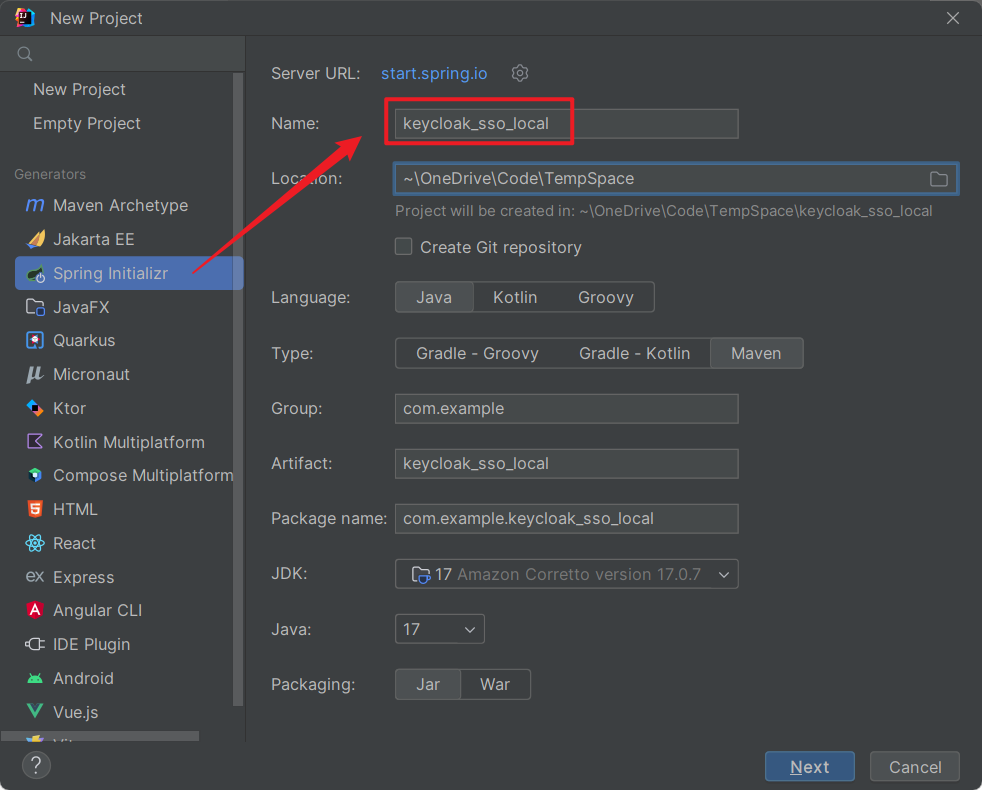
Task: Click the Compose Multiplatform icon
Action: 35,475
